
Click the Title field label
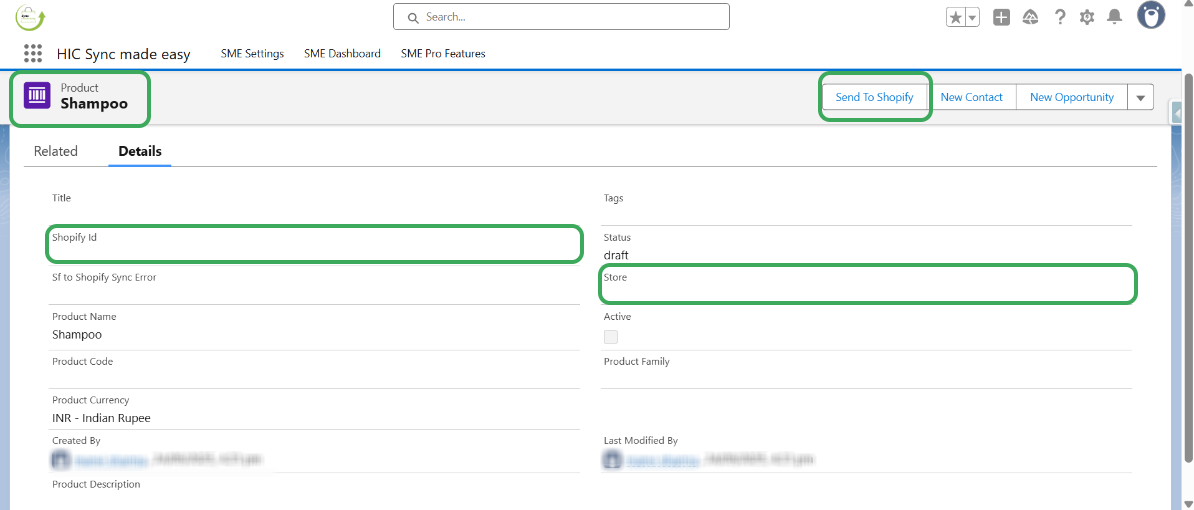(x=61, y=198)
